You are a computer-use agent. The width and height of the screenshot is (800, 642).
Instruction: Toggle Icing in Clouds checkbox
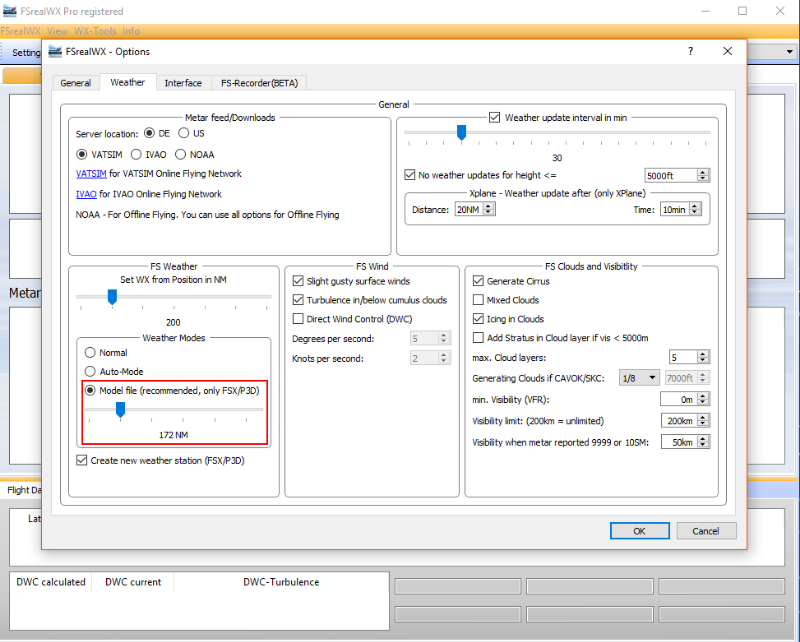[x=478, y=318]
